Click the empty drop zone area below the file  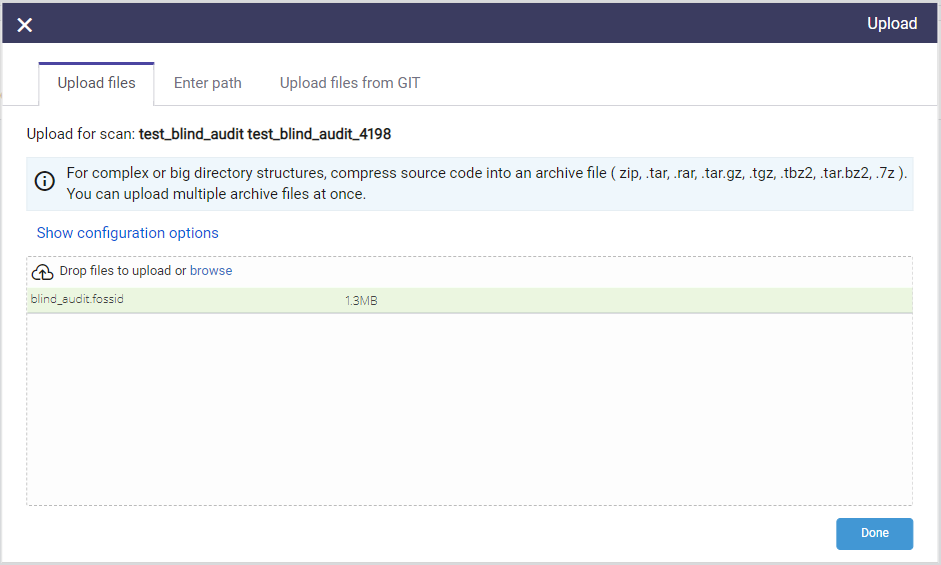[x=469, y=410]
